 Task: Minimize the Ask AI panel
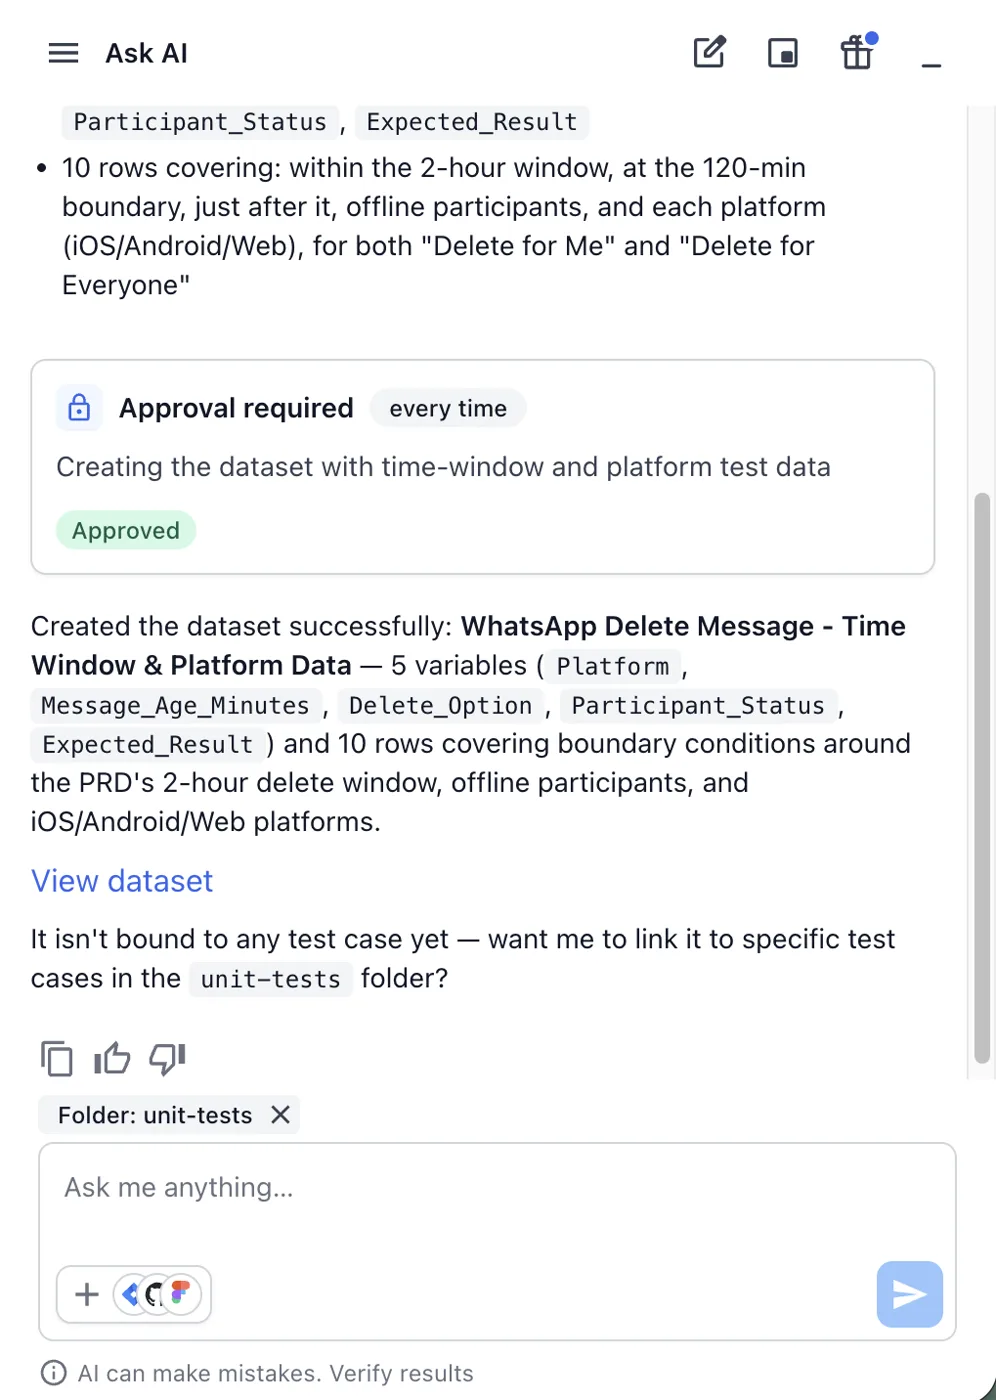click(x=931, y=66)
